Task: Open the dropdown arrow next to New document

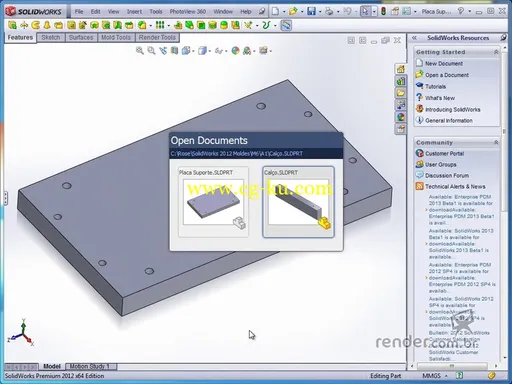Action: point(284,12)
